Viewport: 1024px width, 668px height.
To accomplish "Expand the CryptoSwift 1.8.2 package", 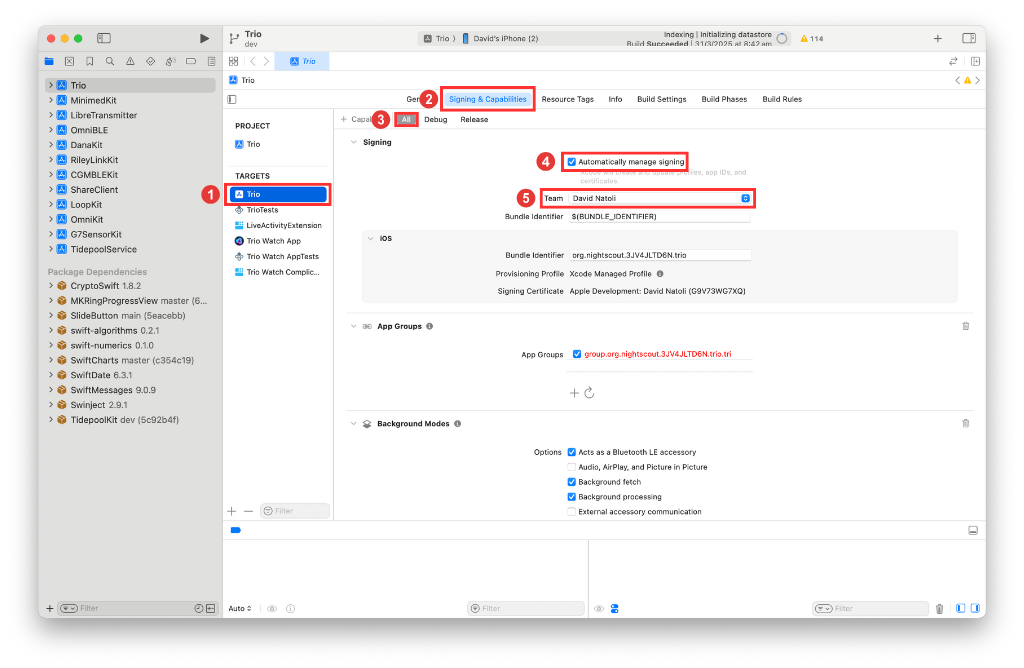I will point(50,285).
